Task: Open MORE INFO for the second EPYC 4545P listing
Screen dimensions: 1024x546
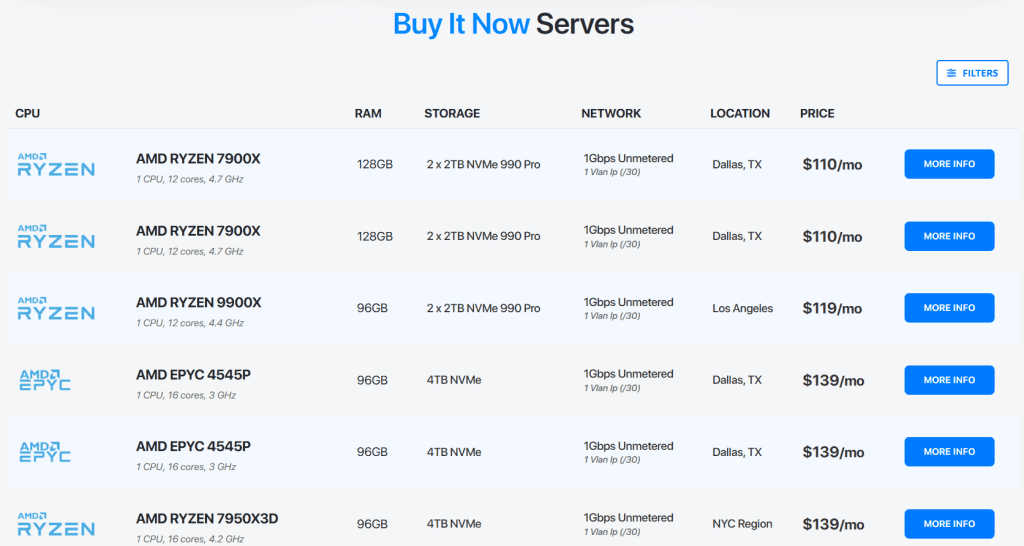Action: click(x=949, y=451)
